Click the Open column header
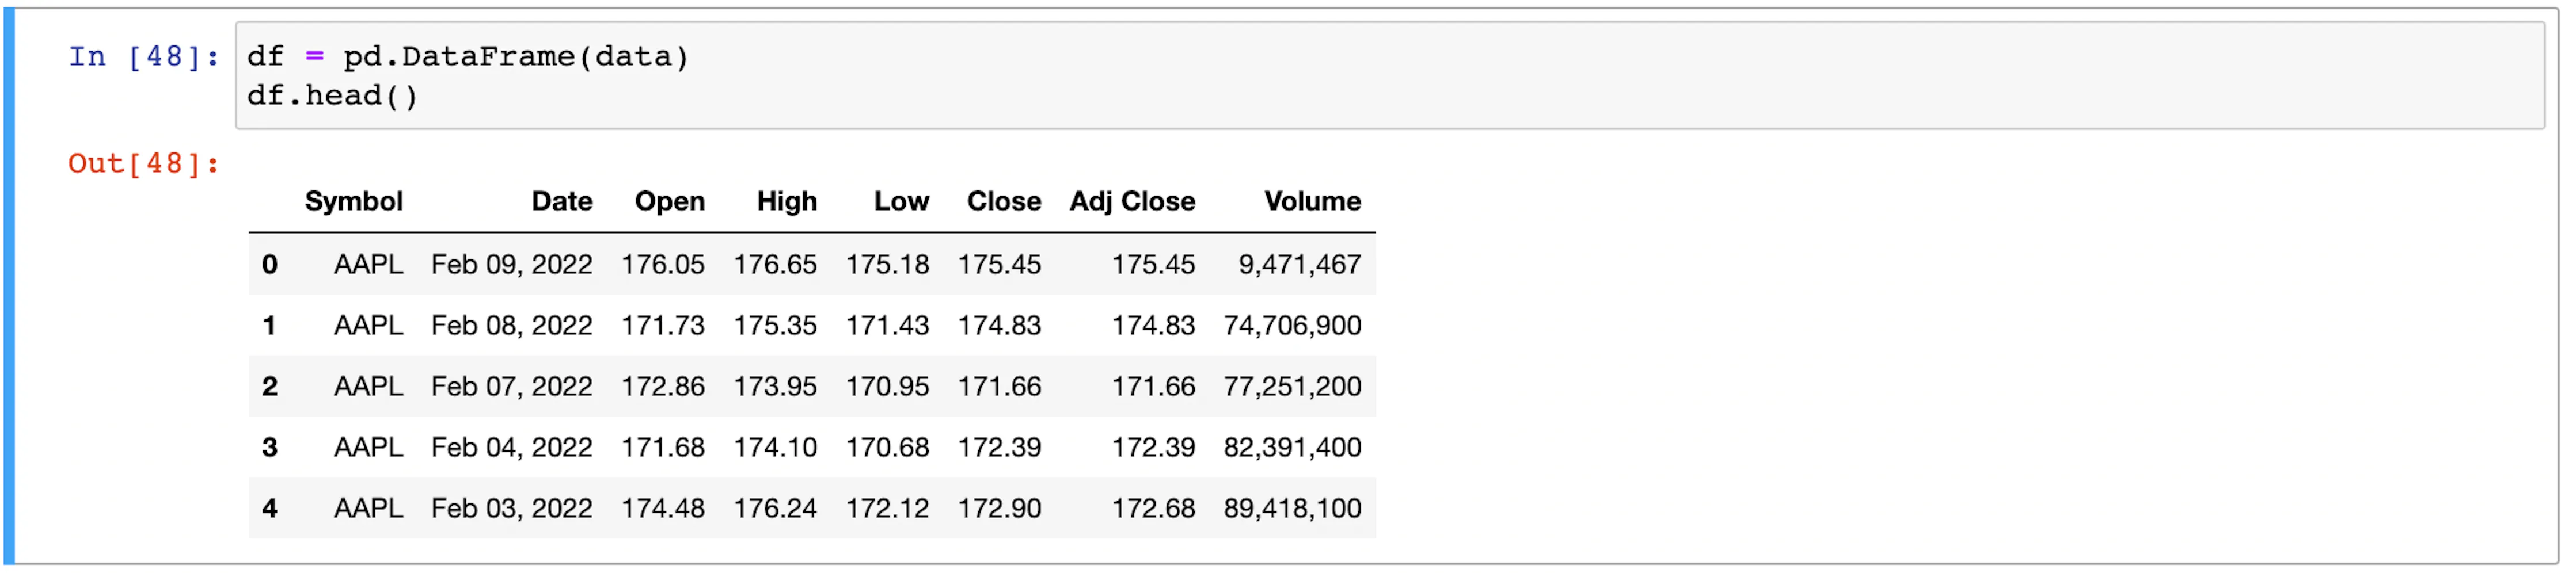 coord(669,201)
